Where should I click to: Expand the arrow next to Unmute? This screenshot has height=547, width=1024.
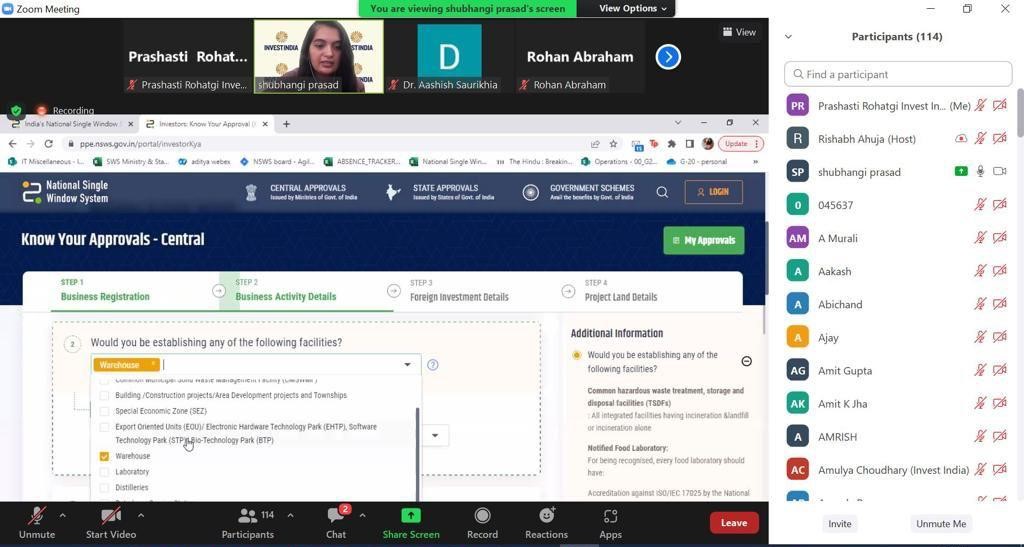tap(63, 516)
